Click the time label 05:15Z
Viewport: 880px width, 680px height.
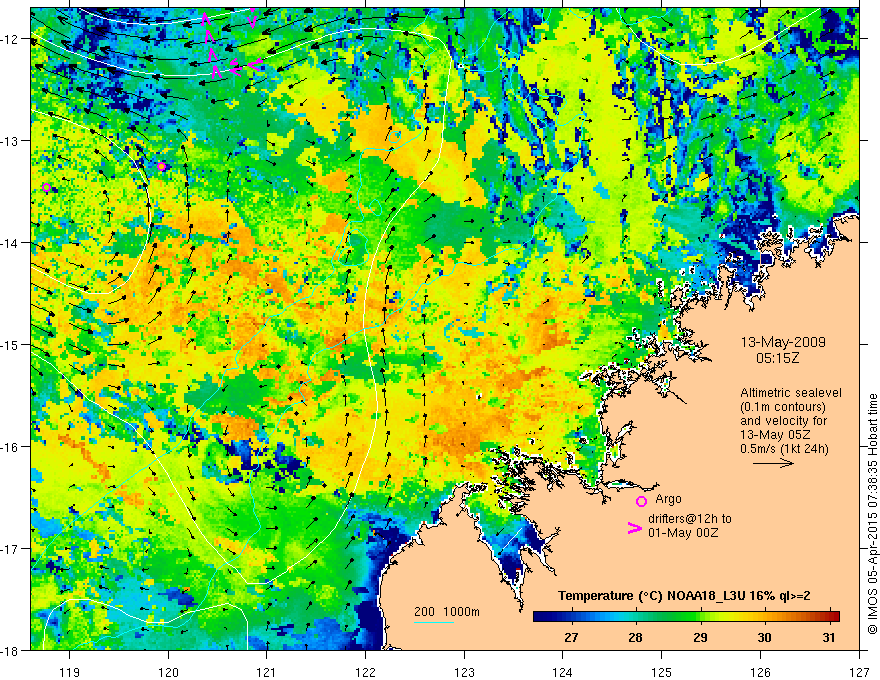coord(777,357)
